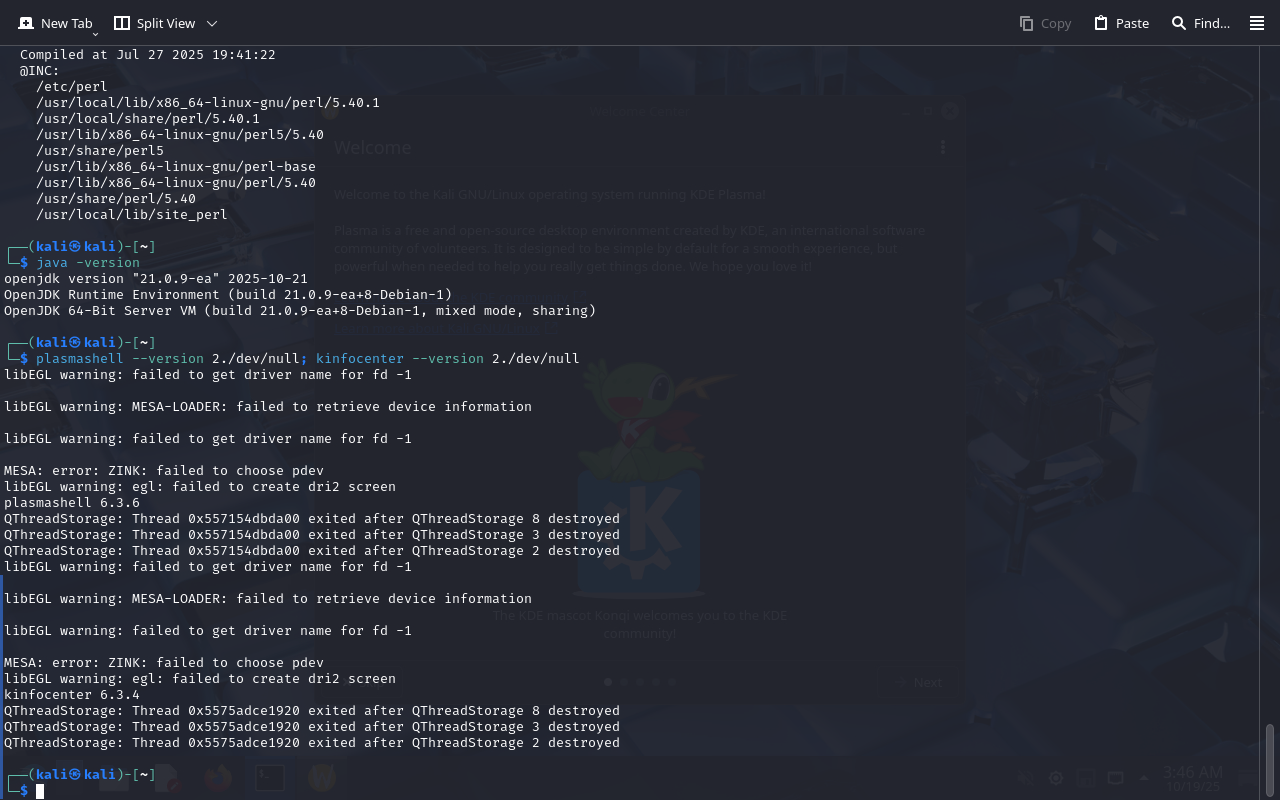Click the Paste clipboard icon
1280x800 pixels.
click(x=1101, y=23)
